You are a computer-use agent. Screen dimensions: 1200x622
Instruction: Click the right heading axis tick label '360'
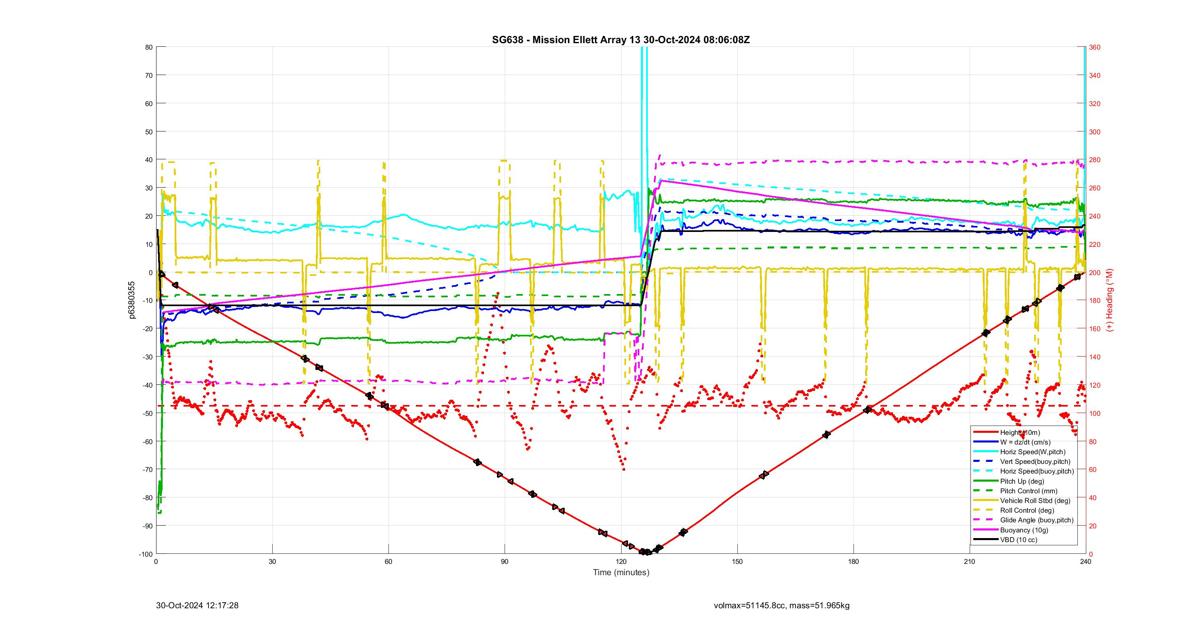[1095, 47]
